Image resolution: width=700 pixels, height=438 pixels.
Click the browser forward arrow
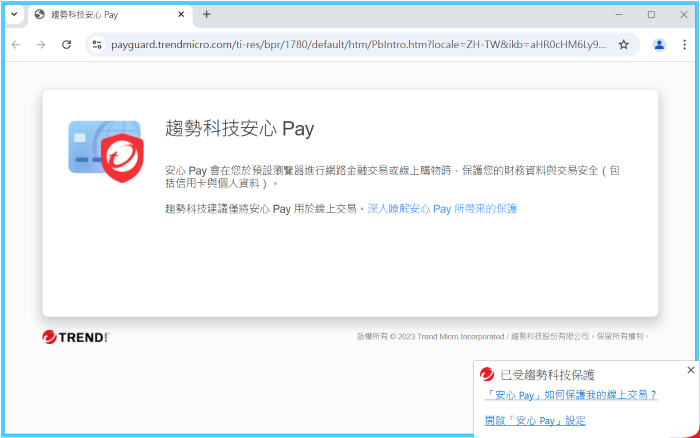[41, 45]
